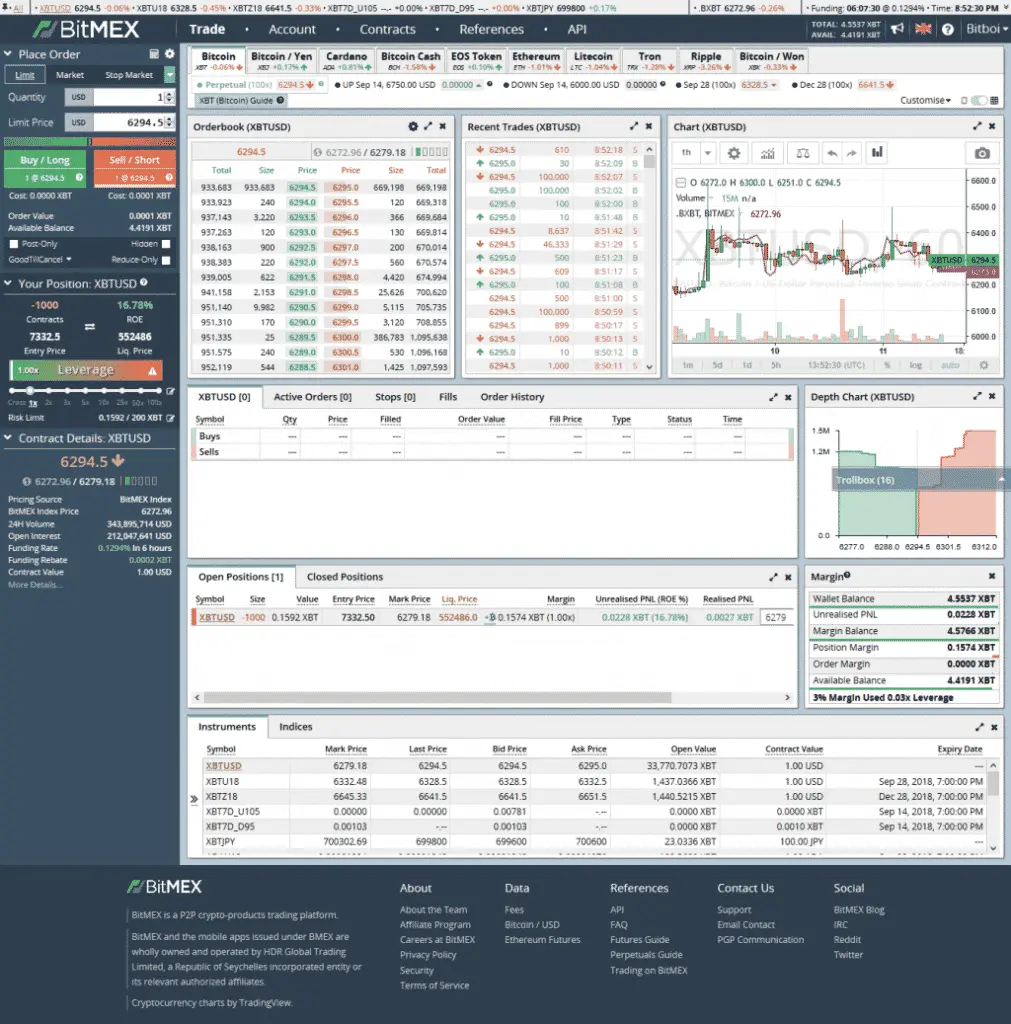Click the British flag language icon
Viewport: 1011px width, 1024px height.
pos(924,29)
